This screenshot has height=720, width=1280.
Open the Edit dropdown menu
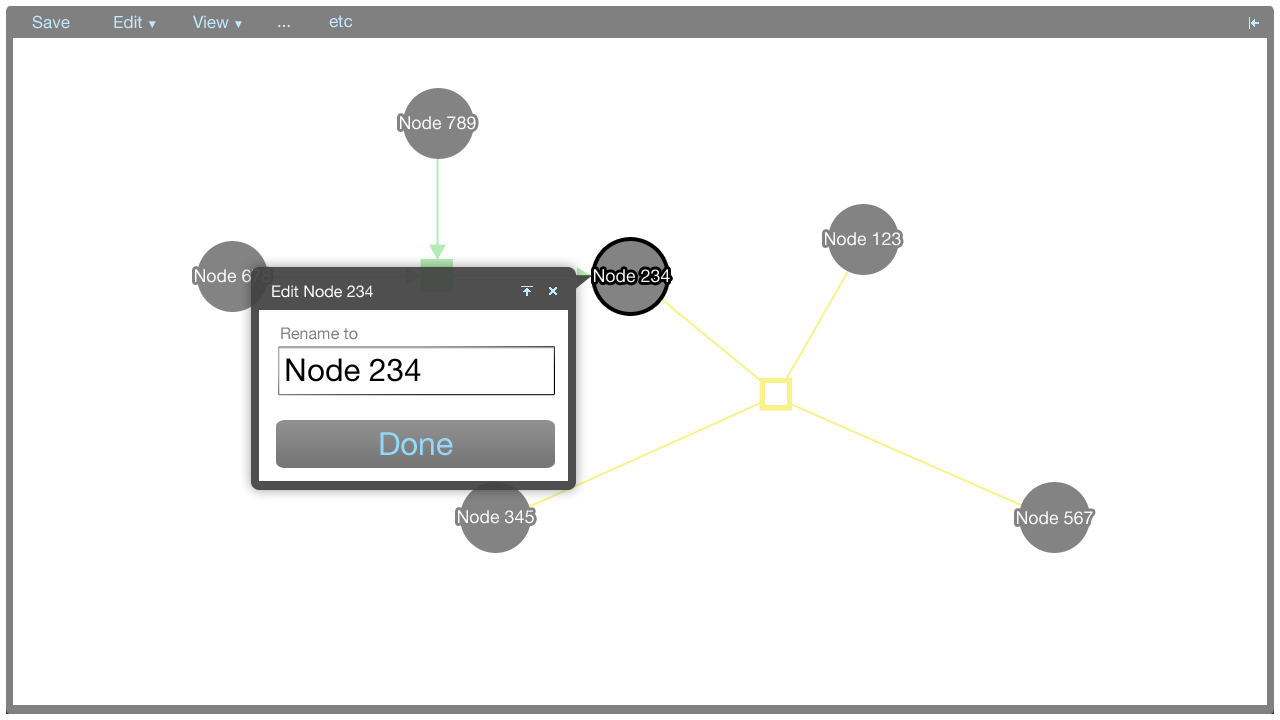[134, 22]
